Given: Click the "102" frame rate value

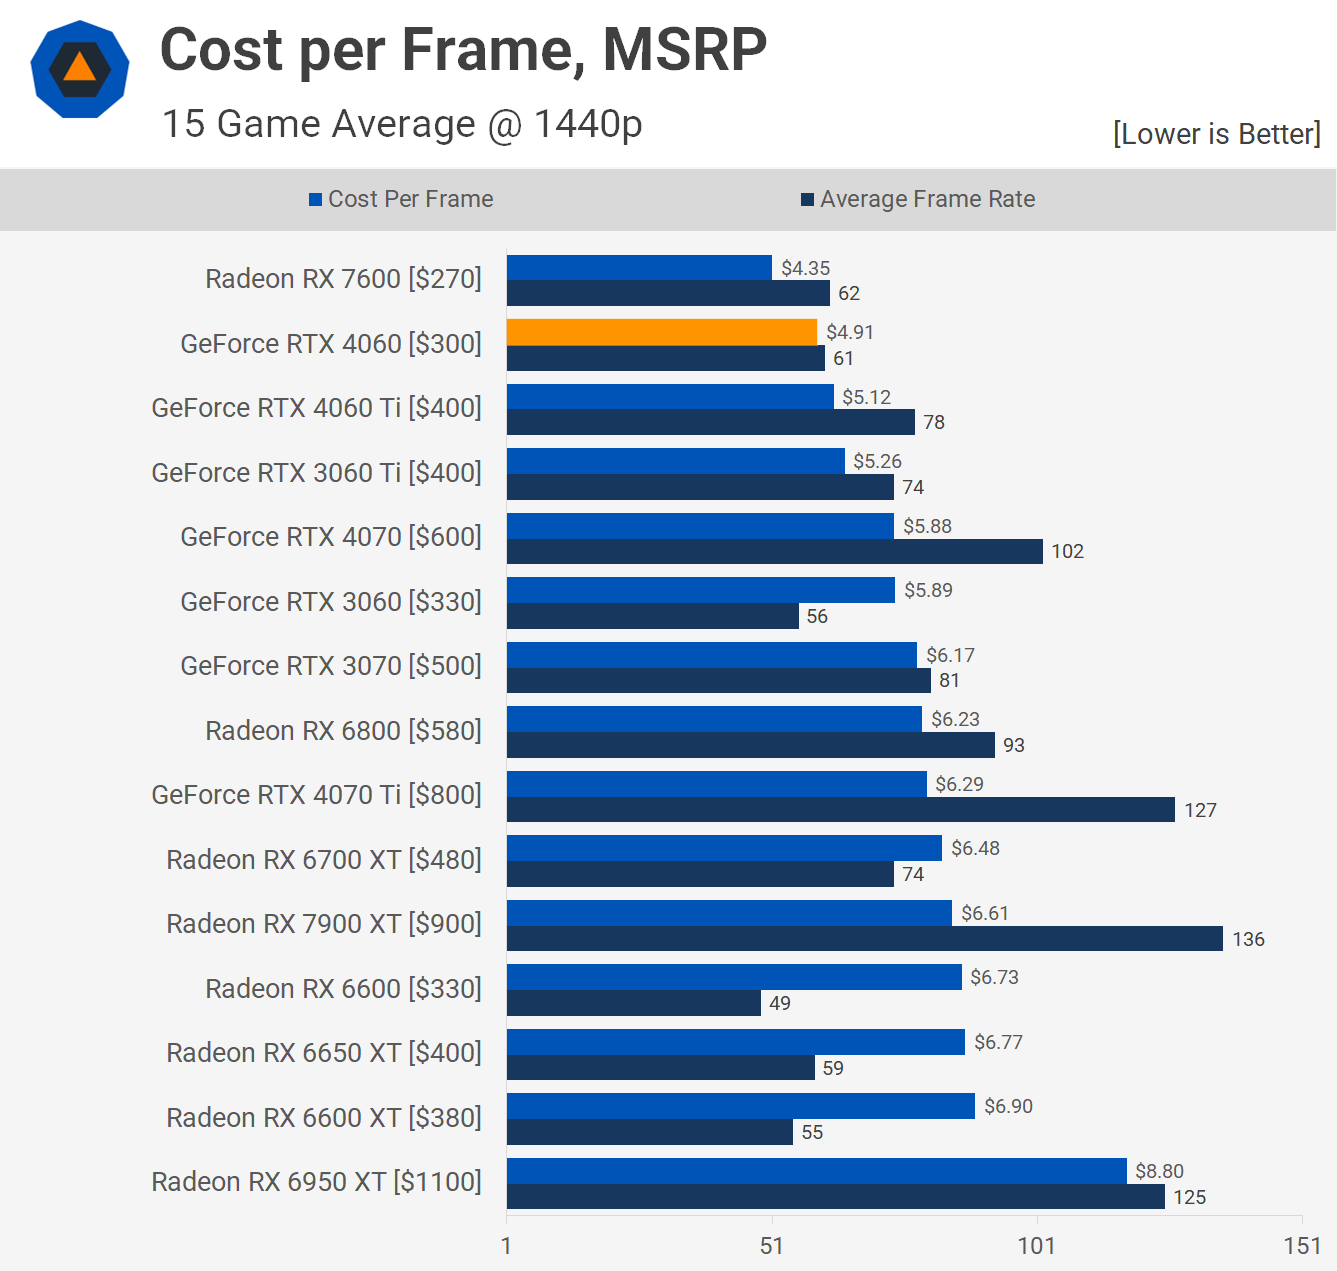Looking at the screenshot, I should [1068, 551].
